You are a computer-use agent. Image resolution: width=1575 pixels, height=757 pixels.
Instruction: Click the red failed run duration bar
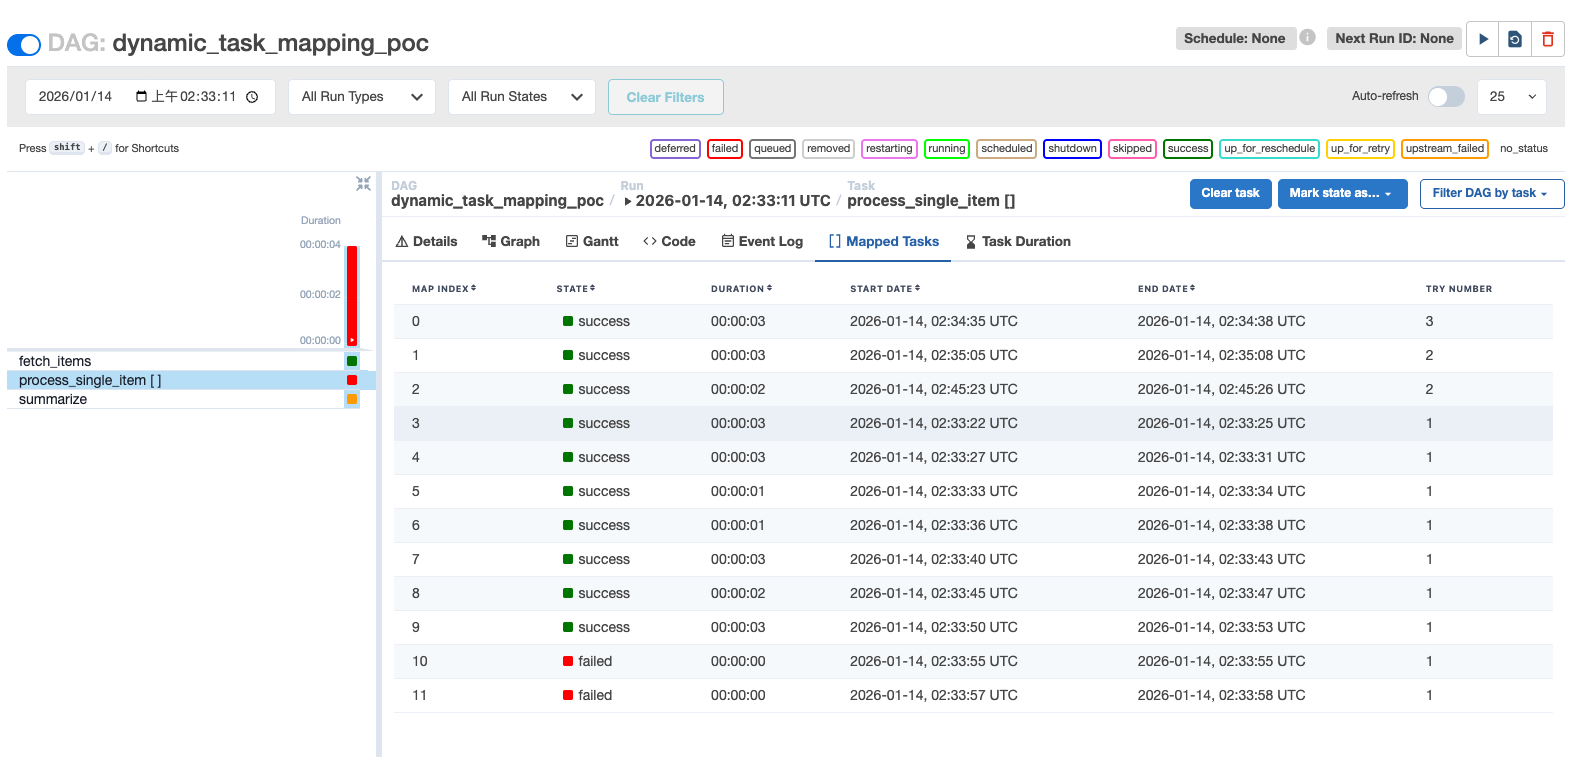pyautogui.click(x=352, y=295)
